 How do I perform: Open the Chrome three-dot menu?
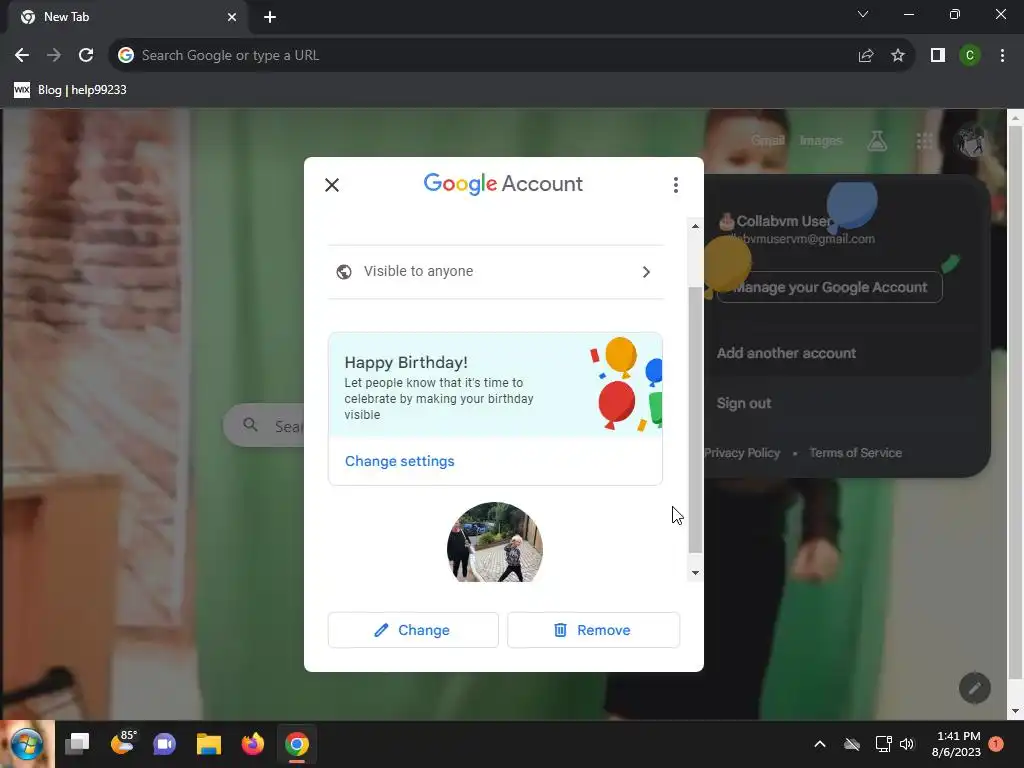[x=1002, y=56]
